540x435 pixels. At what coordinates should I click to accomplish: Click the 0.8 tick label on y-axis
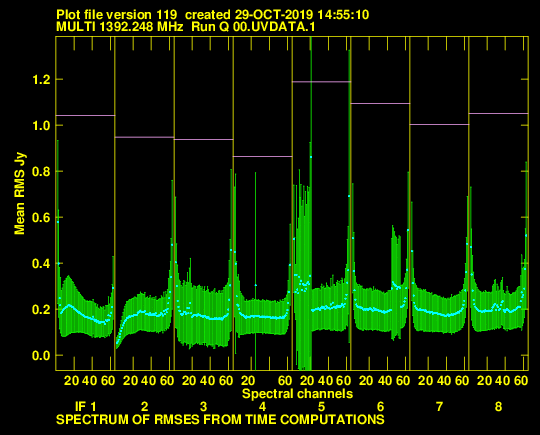pos(41,172)
